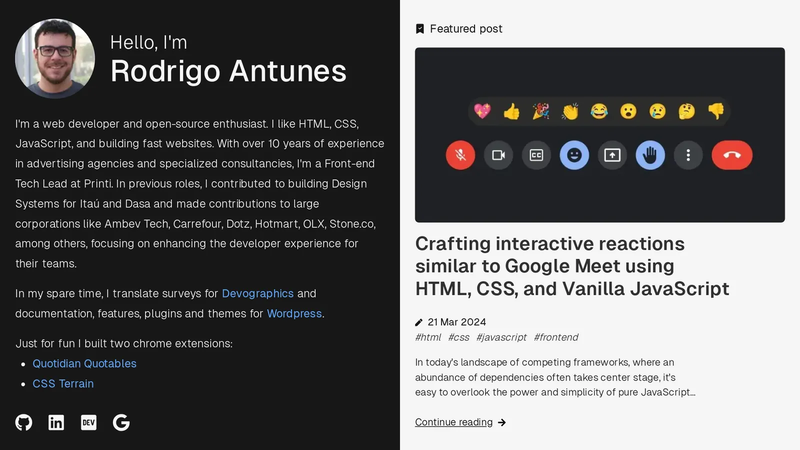
Task: Open the LinkedIn profile icon
Action: pyautogui.click(x=56, y=422)
